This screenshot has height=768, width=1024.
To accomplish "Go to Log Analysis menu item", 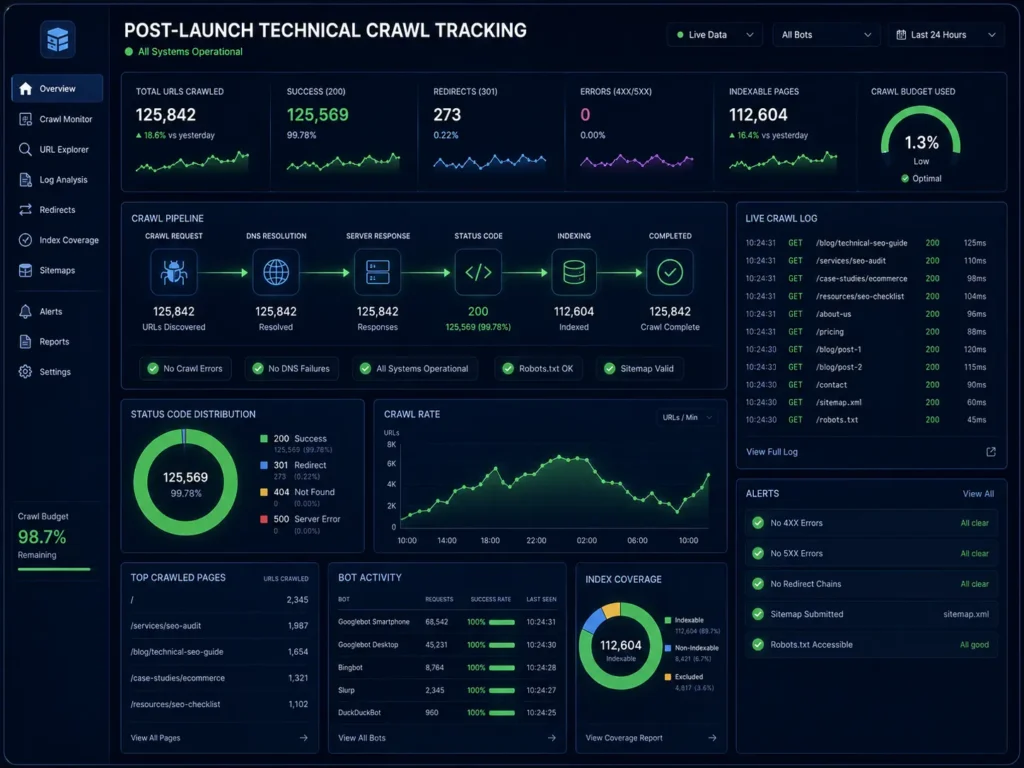I will click(57, 180).
